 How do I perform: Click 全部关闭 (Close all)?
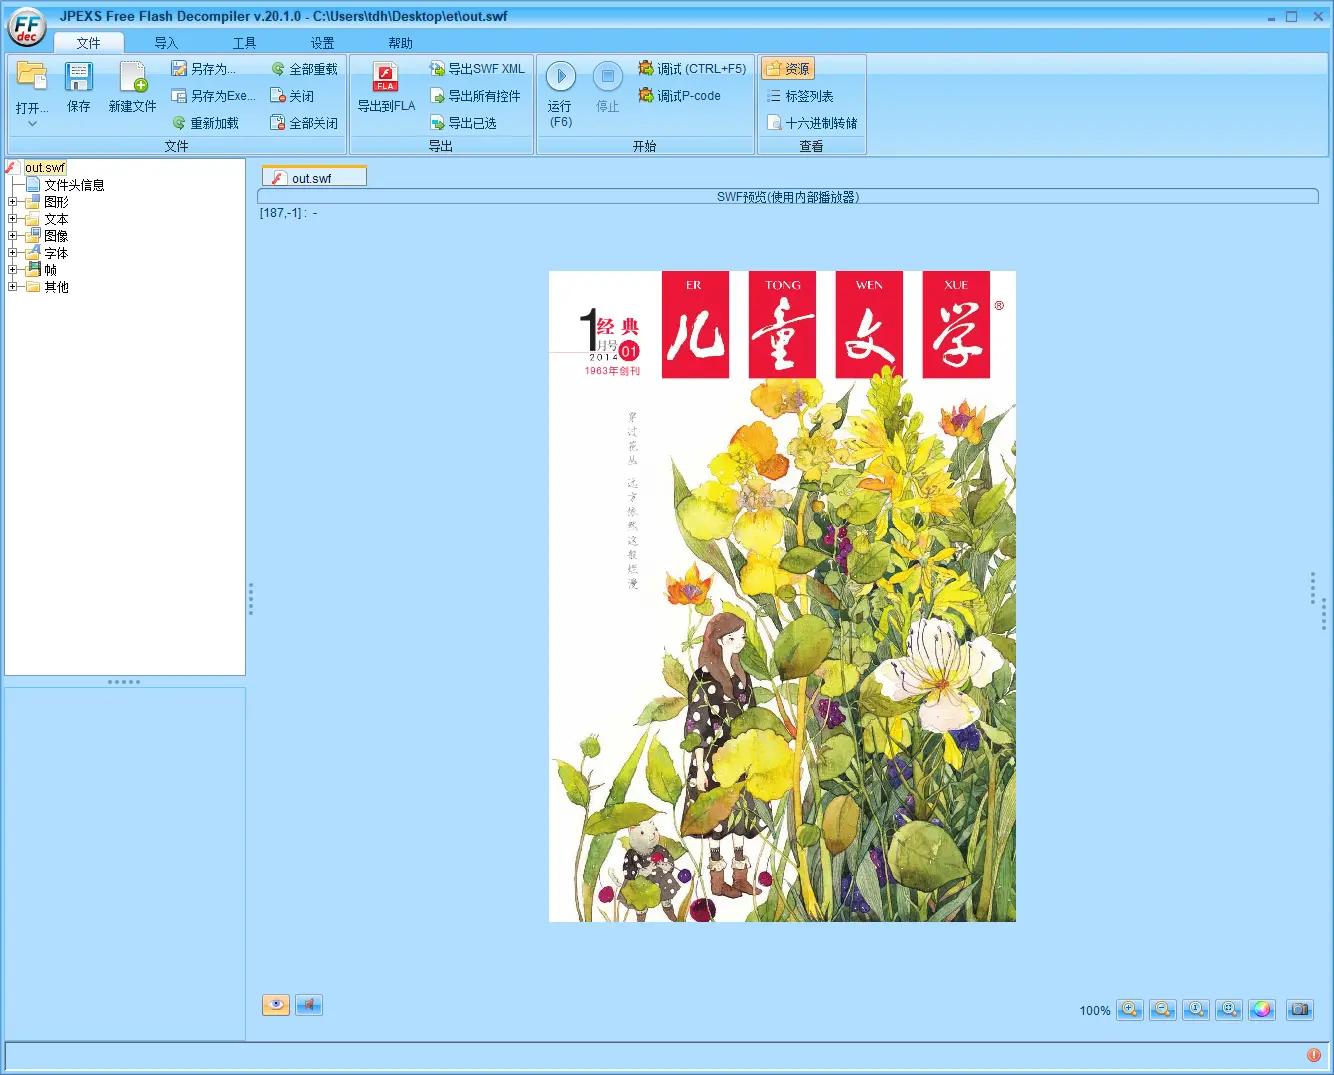tap(304, 123)
